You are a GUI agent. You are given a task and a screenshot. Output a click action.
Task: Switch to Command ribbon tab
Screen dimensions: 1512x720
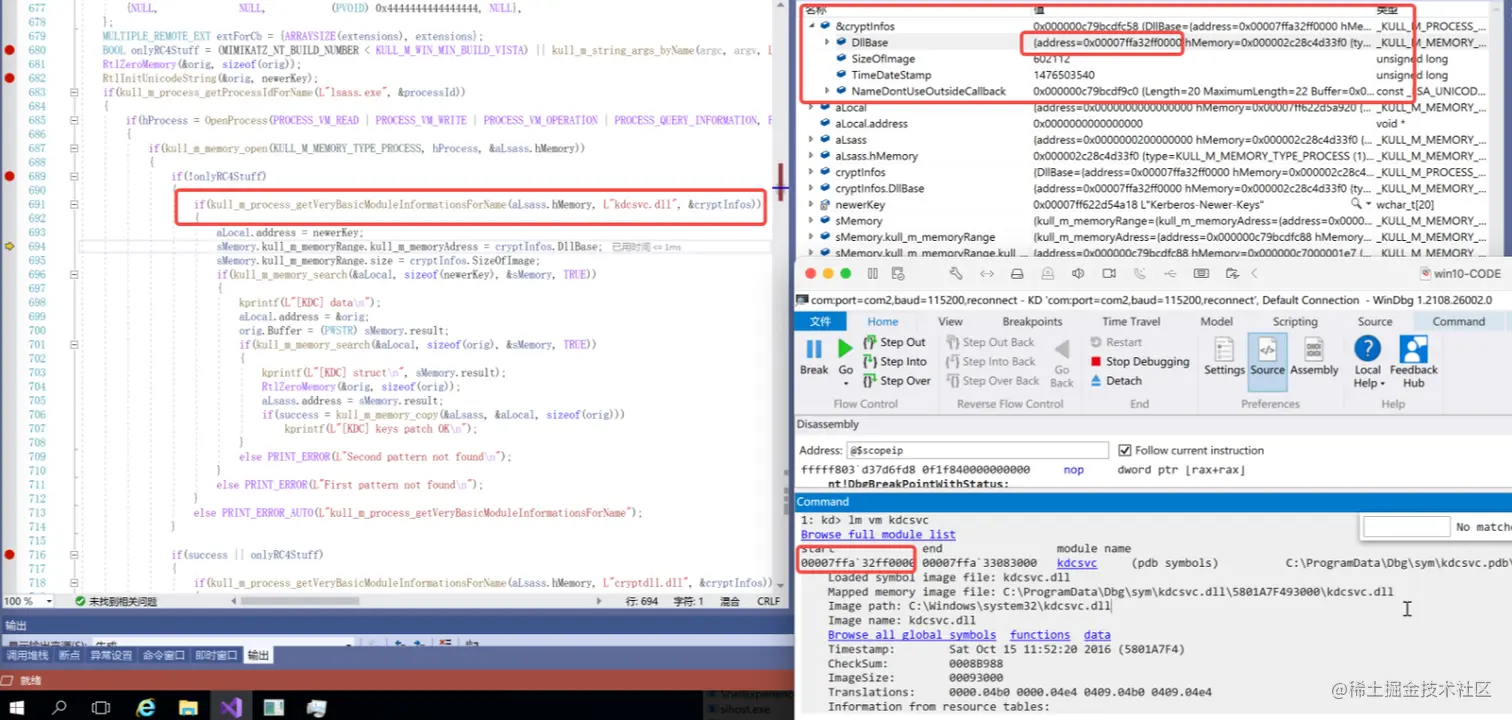click(x=1459, y=322)
